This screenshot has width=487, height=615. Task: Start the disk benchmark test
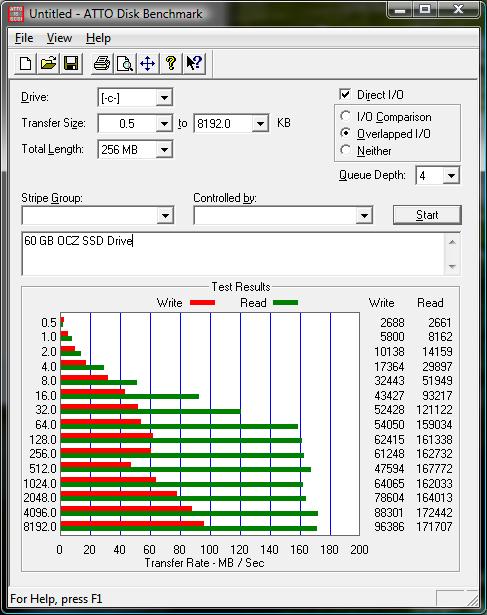click(427, 215)
